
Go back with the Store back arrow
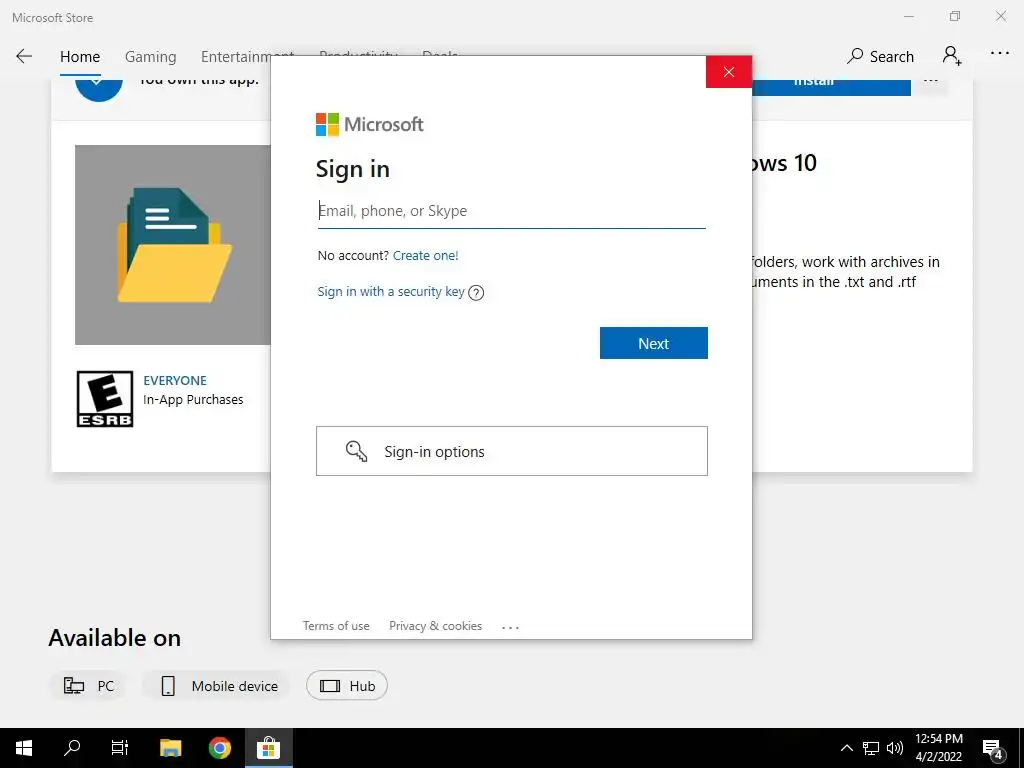[x=24, y=57]
